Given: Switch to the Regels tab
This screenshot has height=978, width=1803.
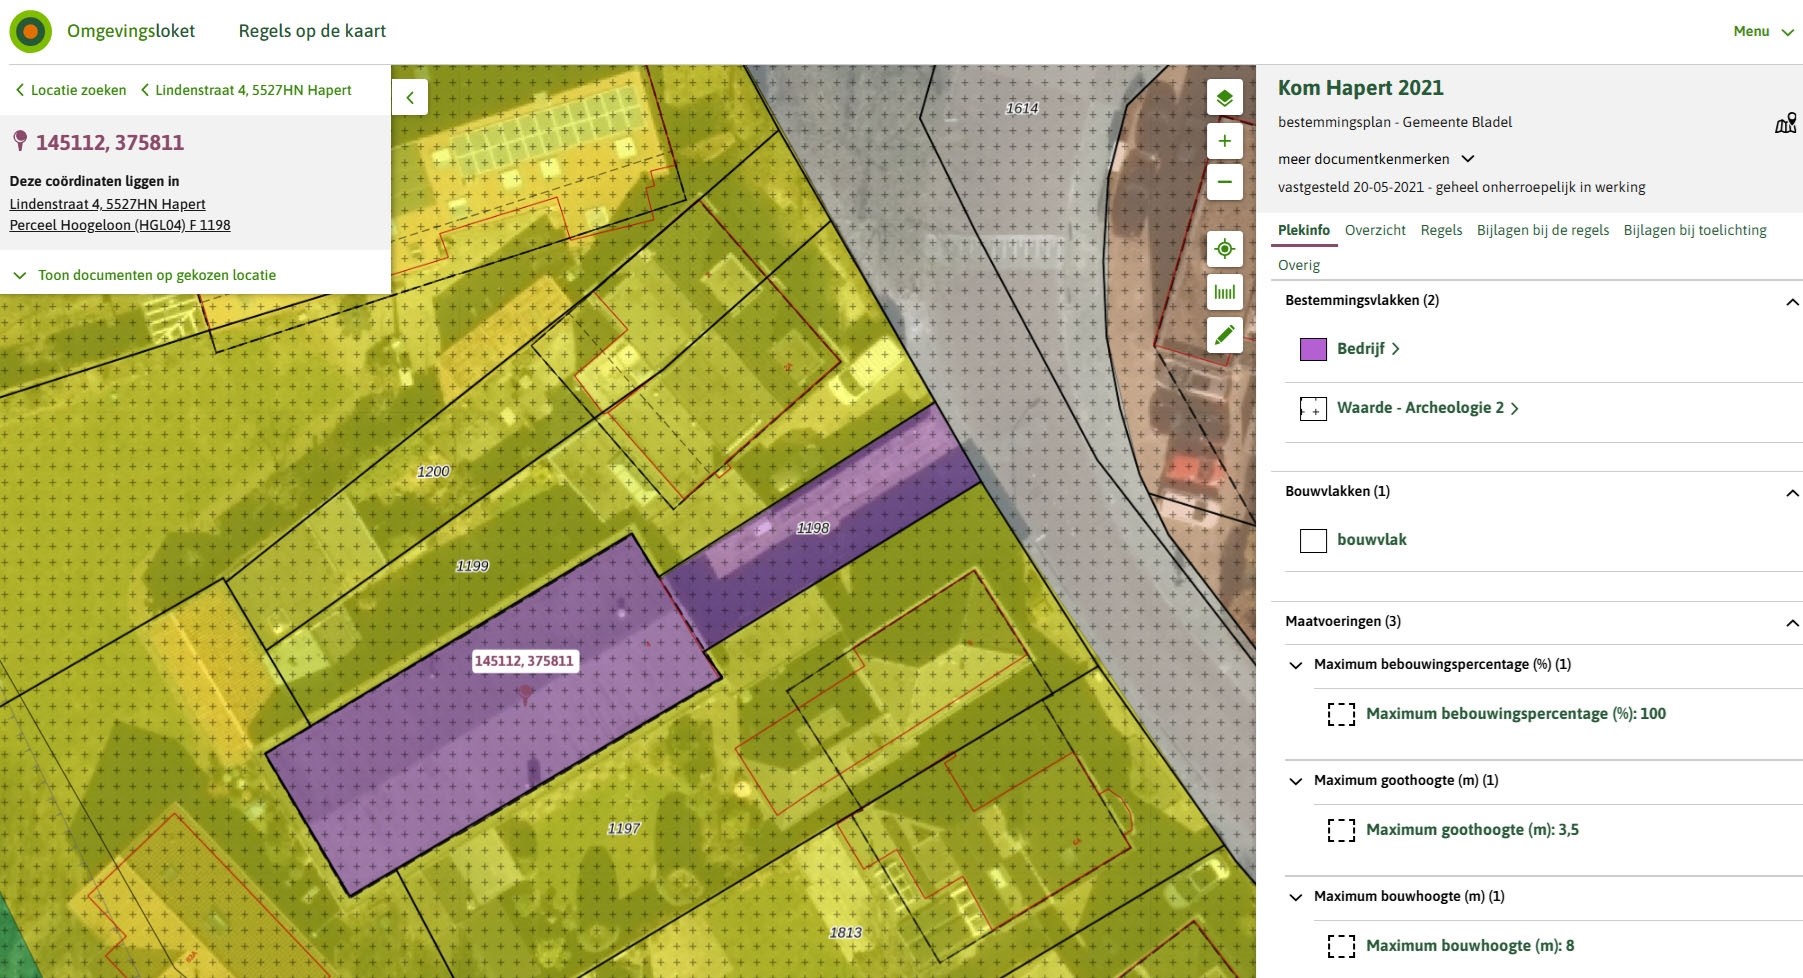Looking at the screenshot, I should (x=1440, y=230).
